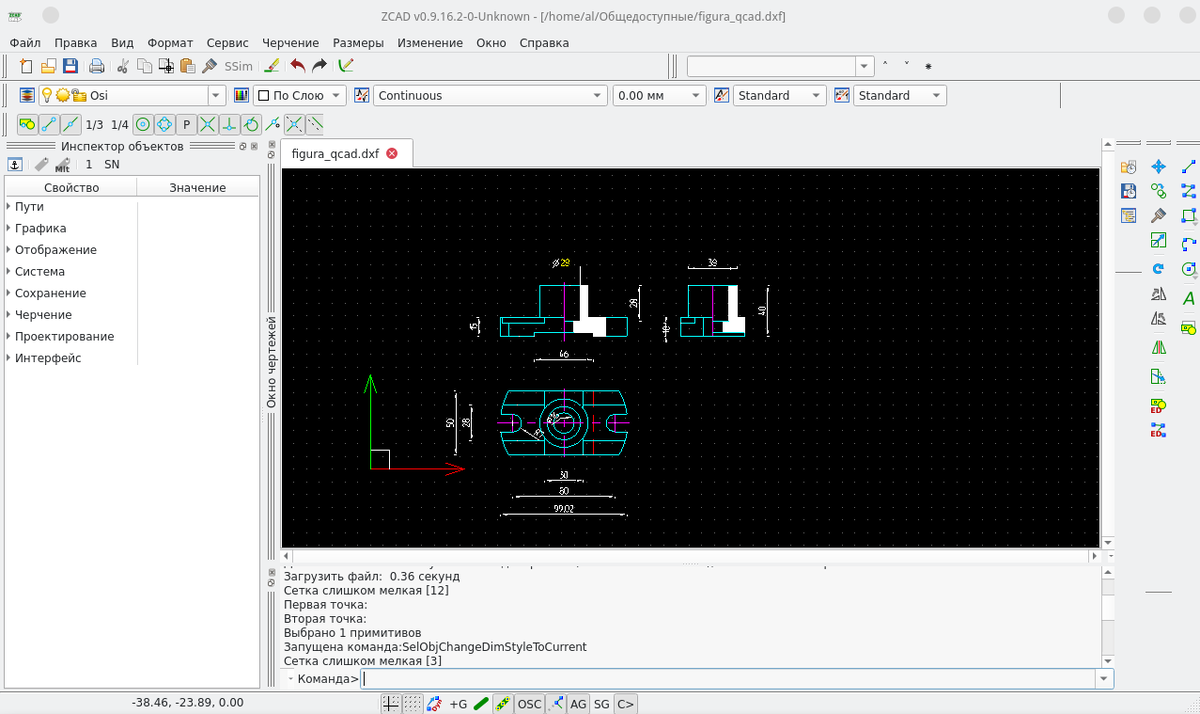Expand the Проектирование property group
This screenshot has width=1200, height=714.
tap(8, 336)
